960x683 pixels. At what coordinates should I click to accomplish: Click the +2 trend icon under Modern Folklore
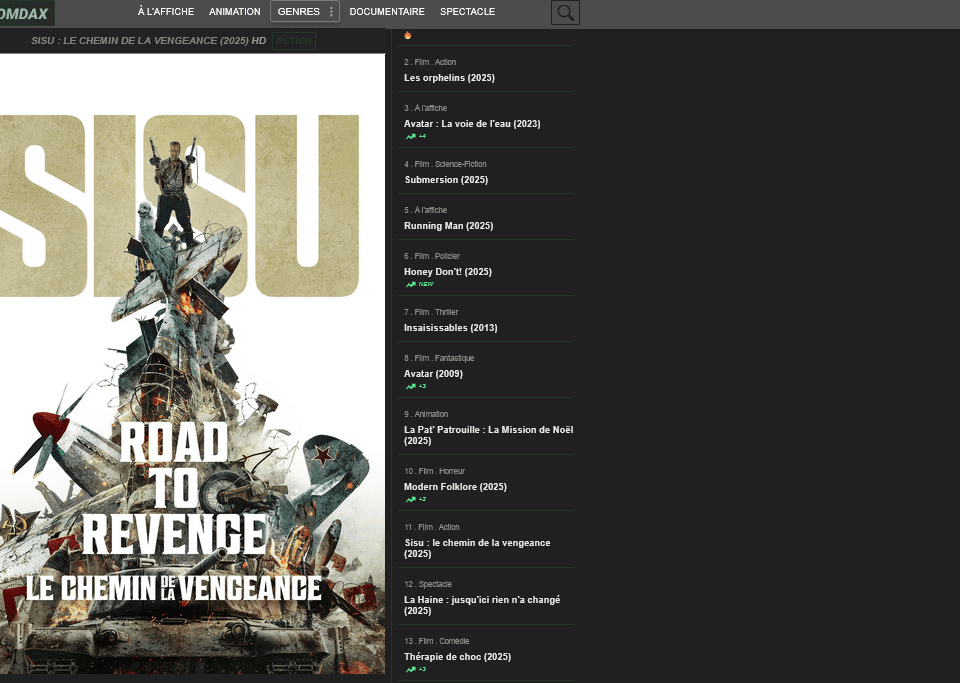[414, 498]
